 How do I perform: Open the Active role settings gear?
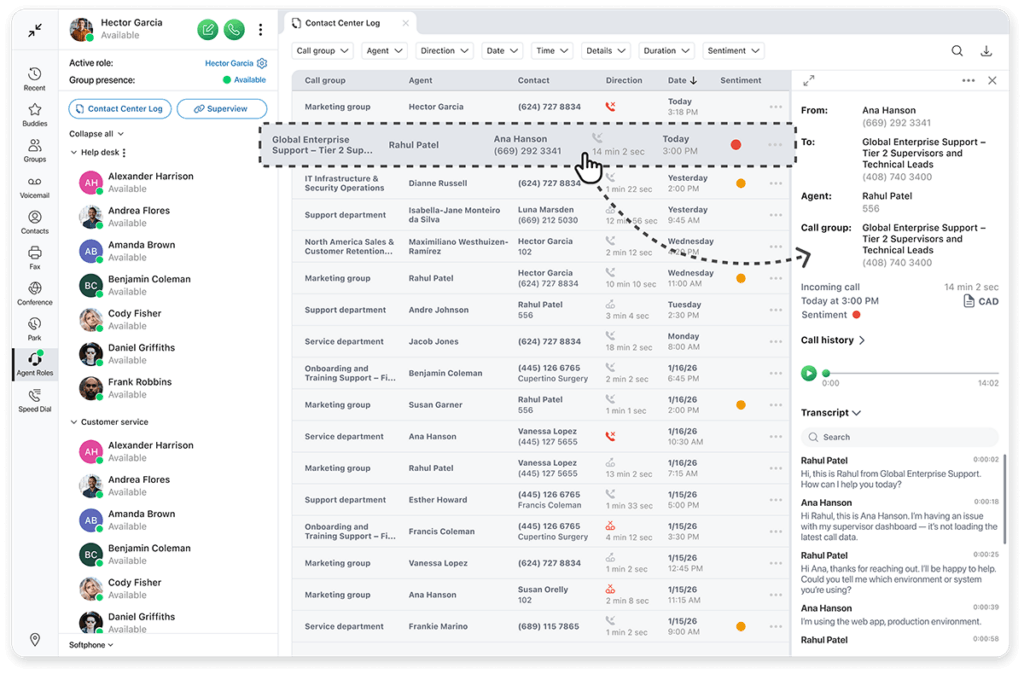[x=262, y=63]
